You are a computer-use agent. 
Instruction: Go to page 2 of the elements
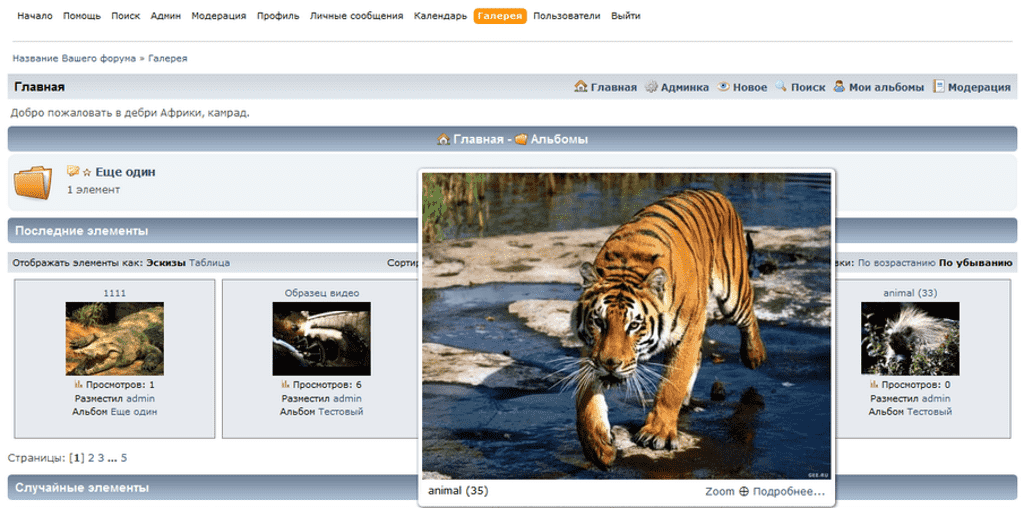[91, 458]
